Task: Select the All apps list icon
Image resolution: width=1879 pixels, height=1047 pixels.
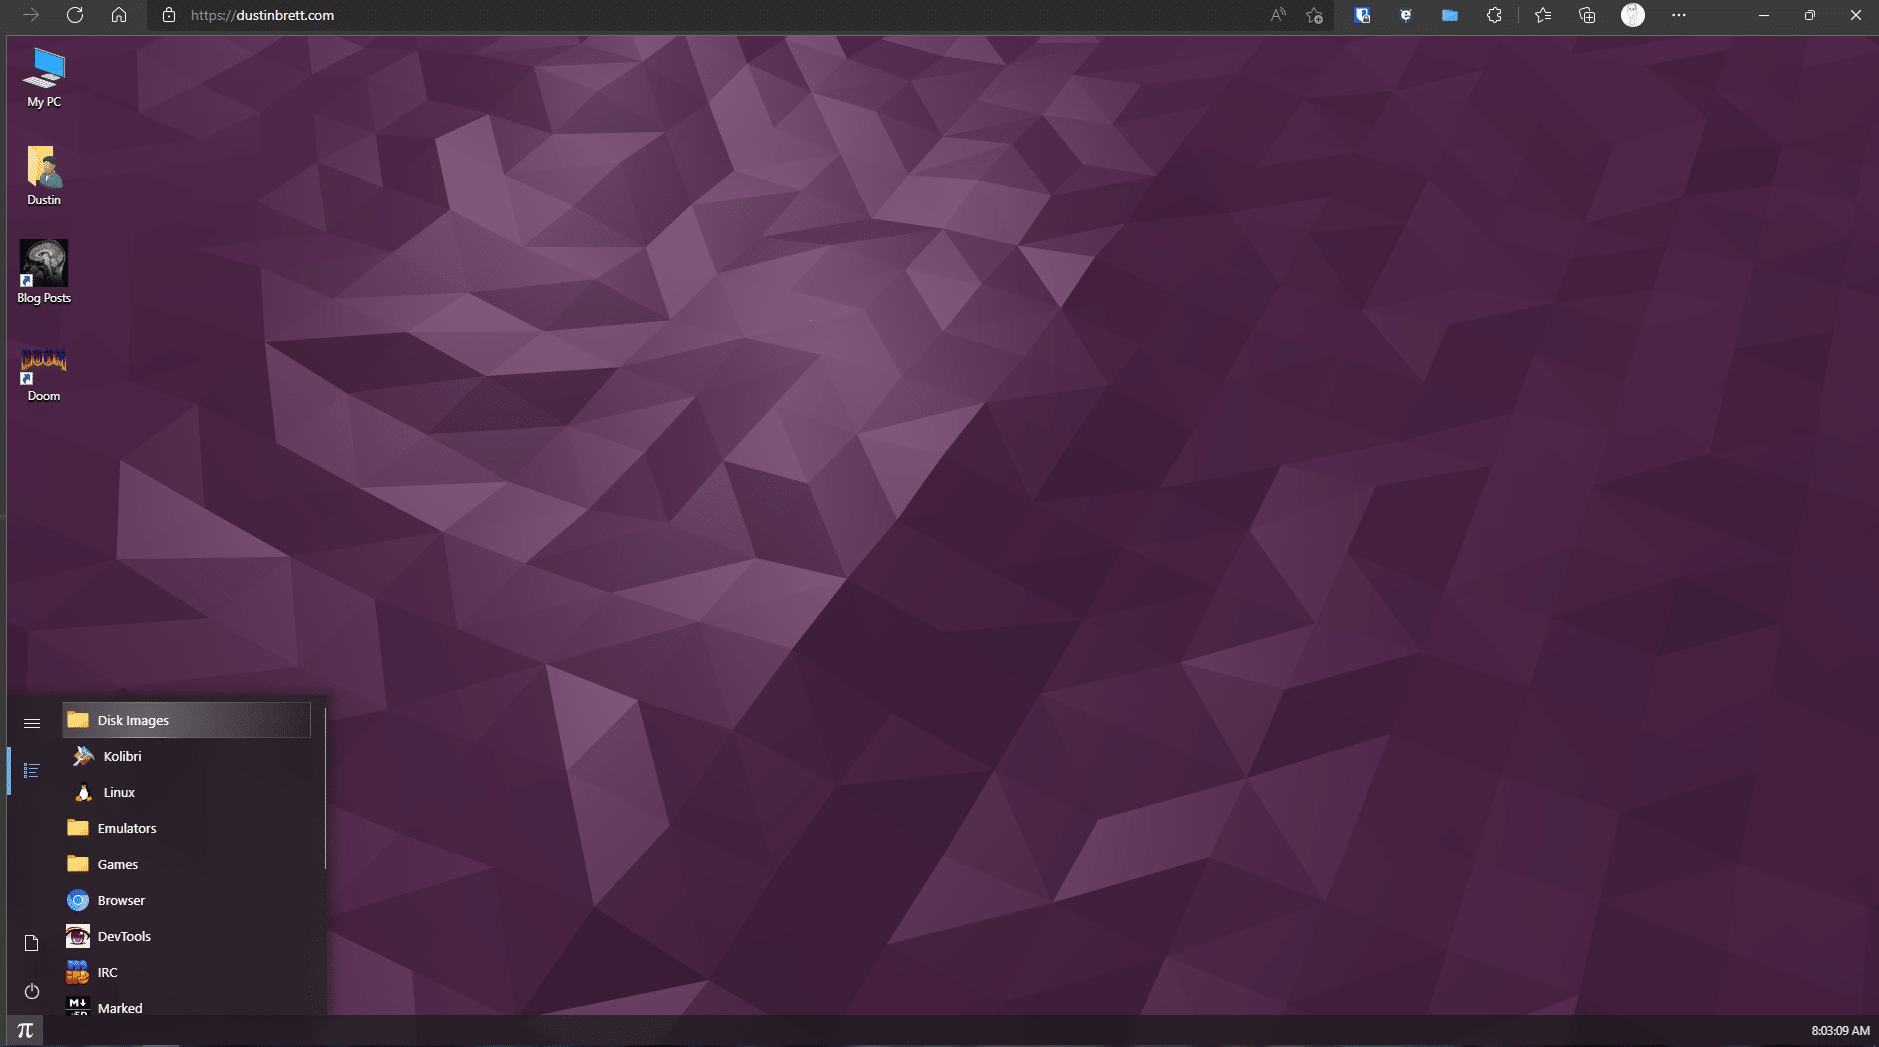Action: (32, 771)
